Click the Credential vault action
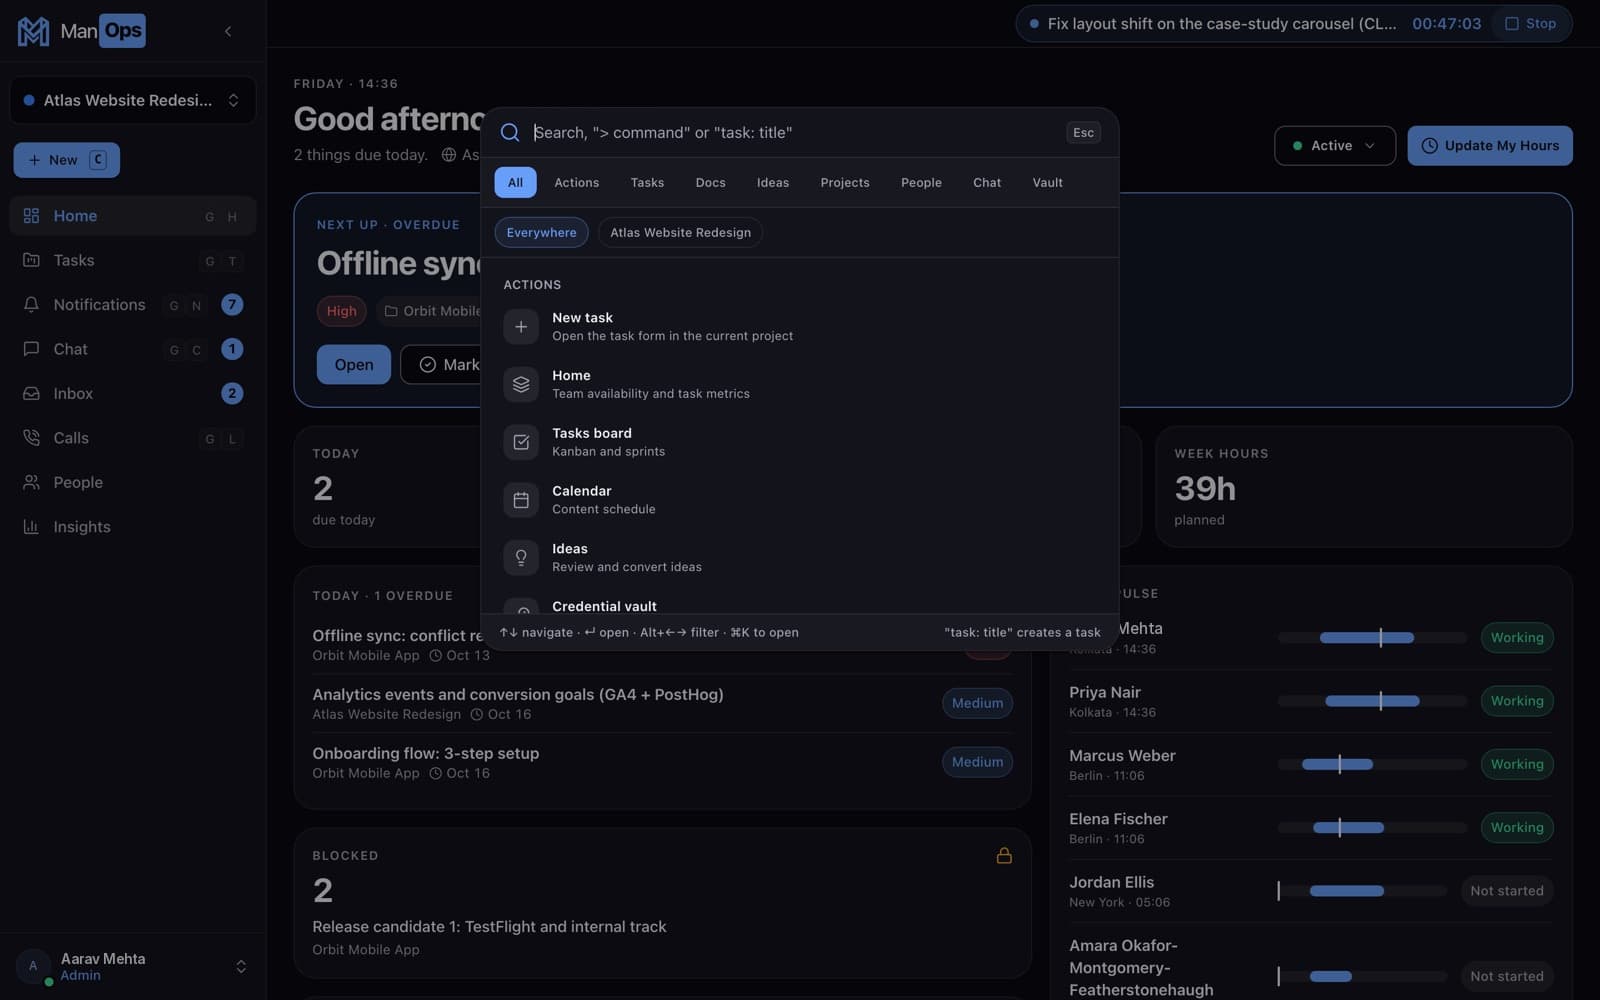The image size is (1600, 1000). click(800, 606)
